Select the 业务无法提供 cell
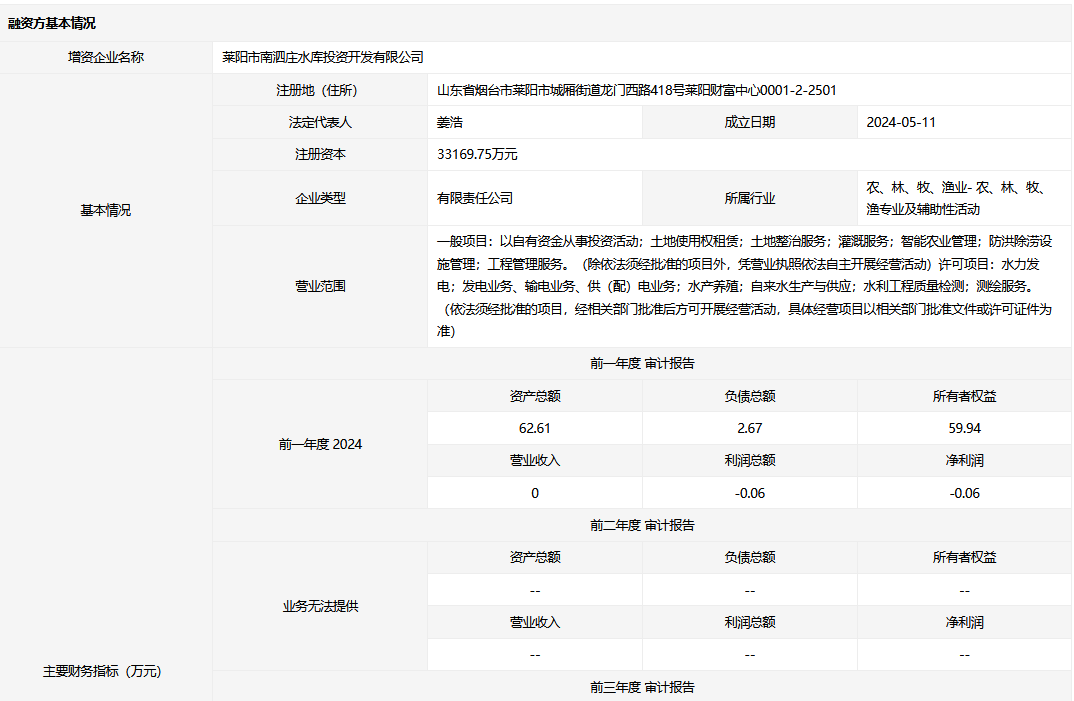Image resolution: width=1074 pixels, height=701 pixels. pyautogui.click(x=320, y=606)
